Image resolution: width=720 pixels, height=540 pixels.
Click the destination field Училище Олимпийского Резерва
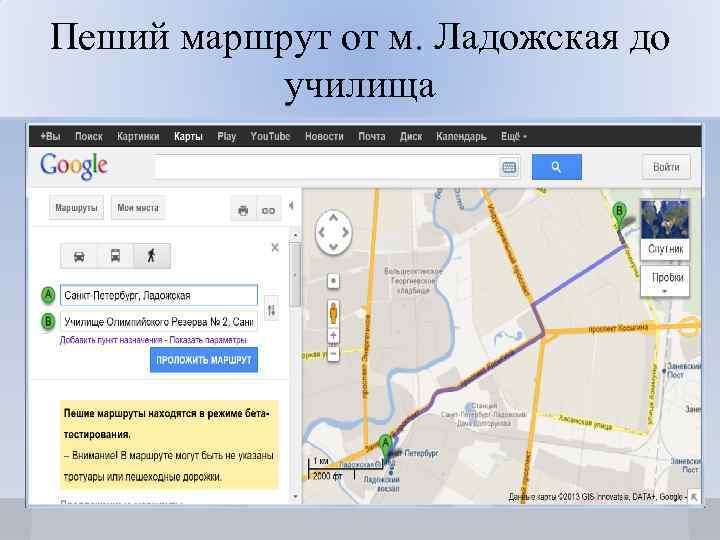(x=159, y=321)
